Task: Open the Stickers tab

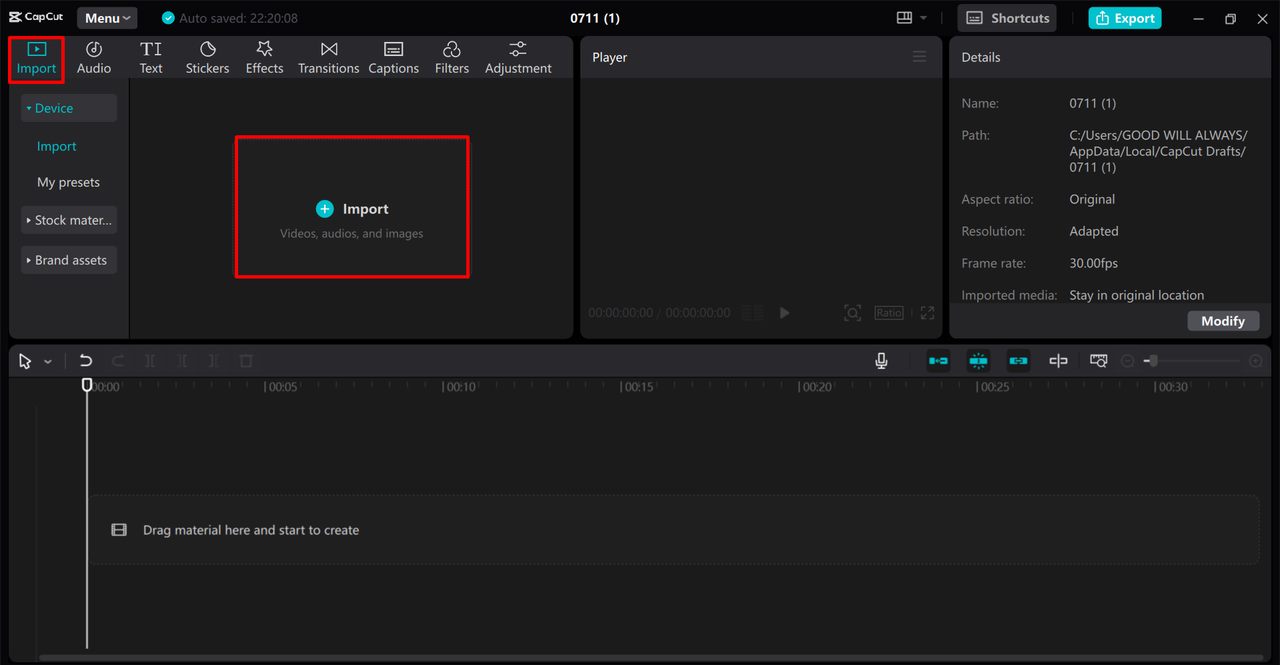Action: click(207, 58)
